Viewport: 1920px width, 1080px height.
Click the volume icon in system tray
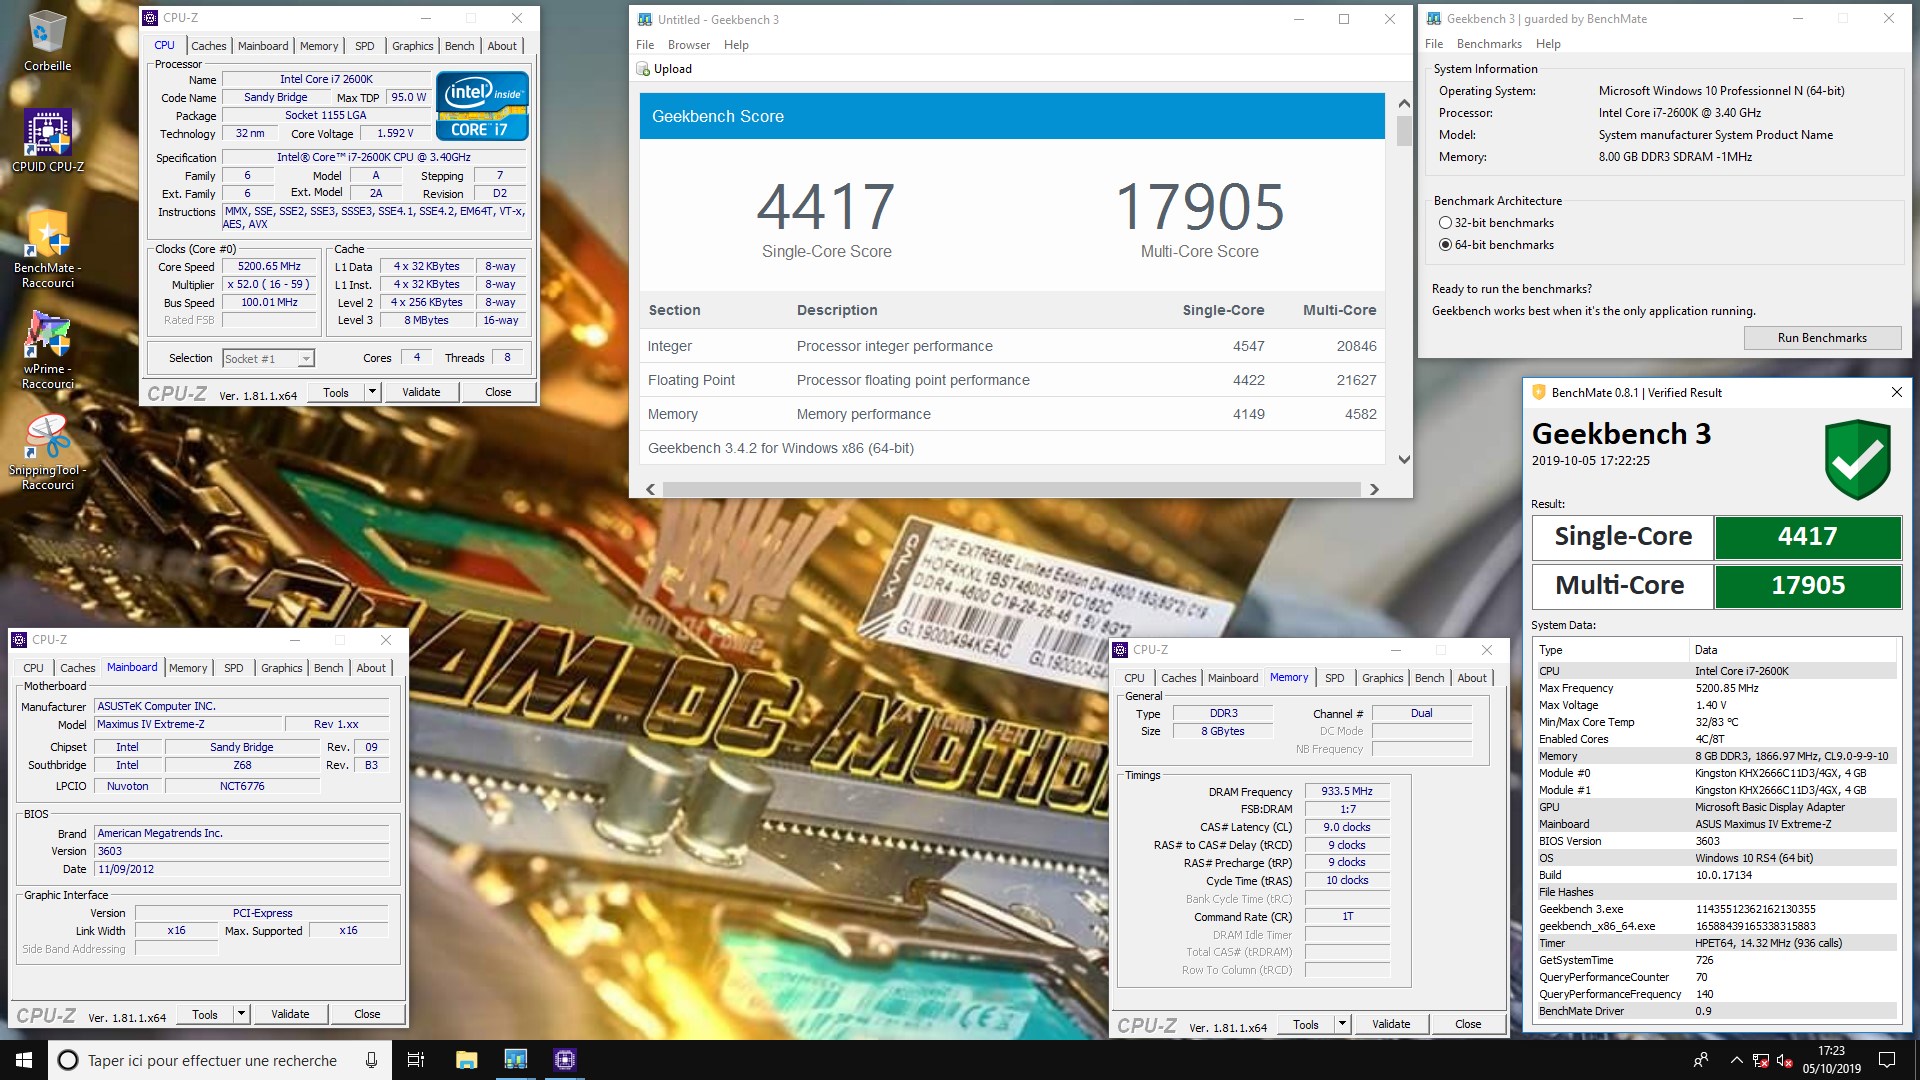(x=1784, y=1060)
